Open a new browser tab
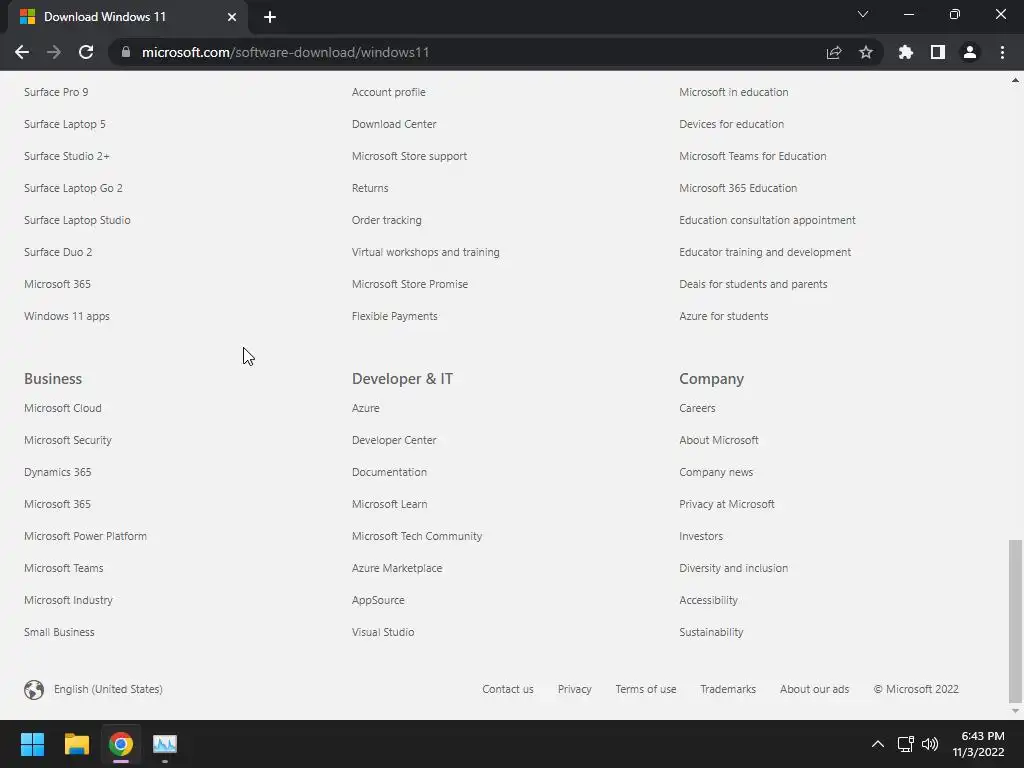Screen dimensions: 1024x768 pos(270,17)
